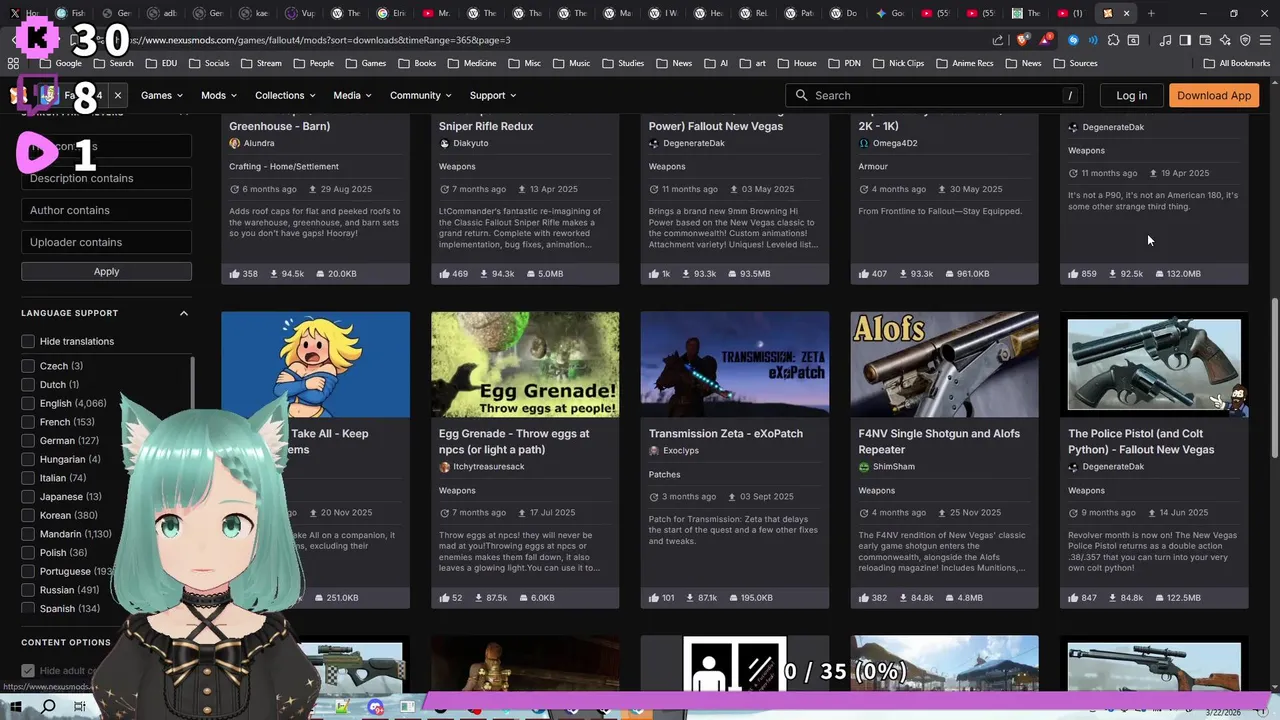The image size is (1280, 720).
Task: Open the Brave Wallet icon
Action: click(x=1205, y=40)
